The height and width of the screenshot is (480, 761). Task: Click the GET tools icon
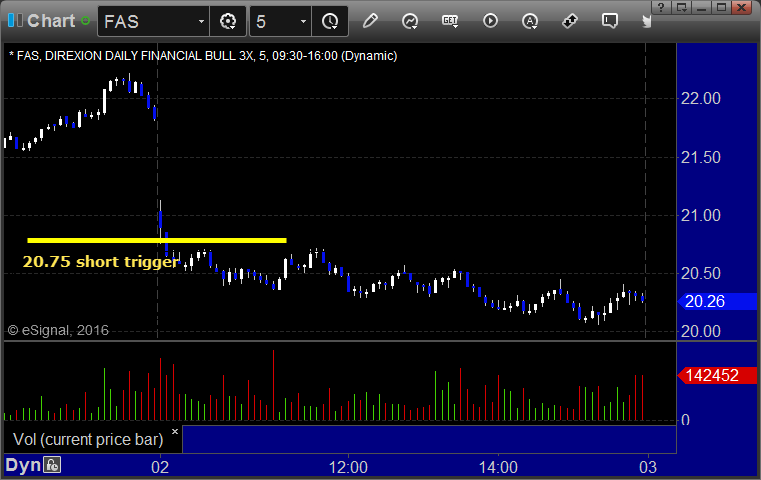(450, 21)
